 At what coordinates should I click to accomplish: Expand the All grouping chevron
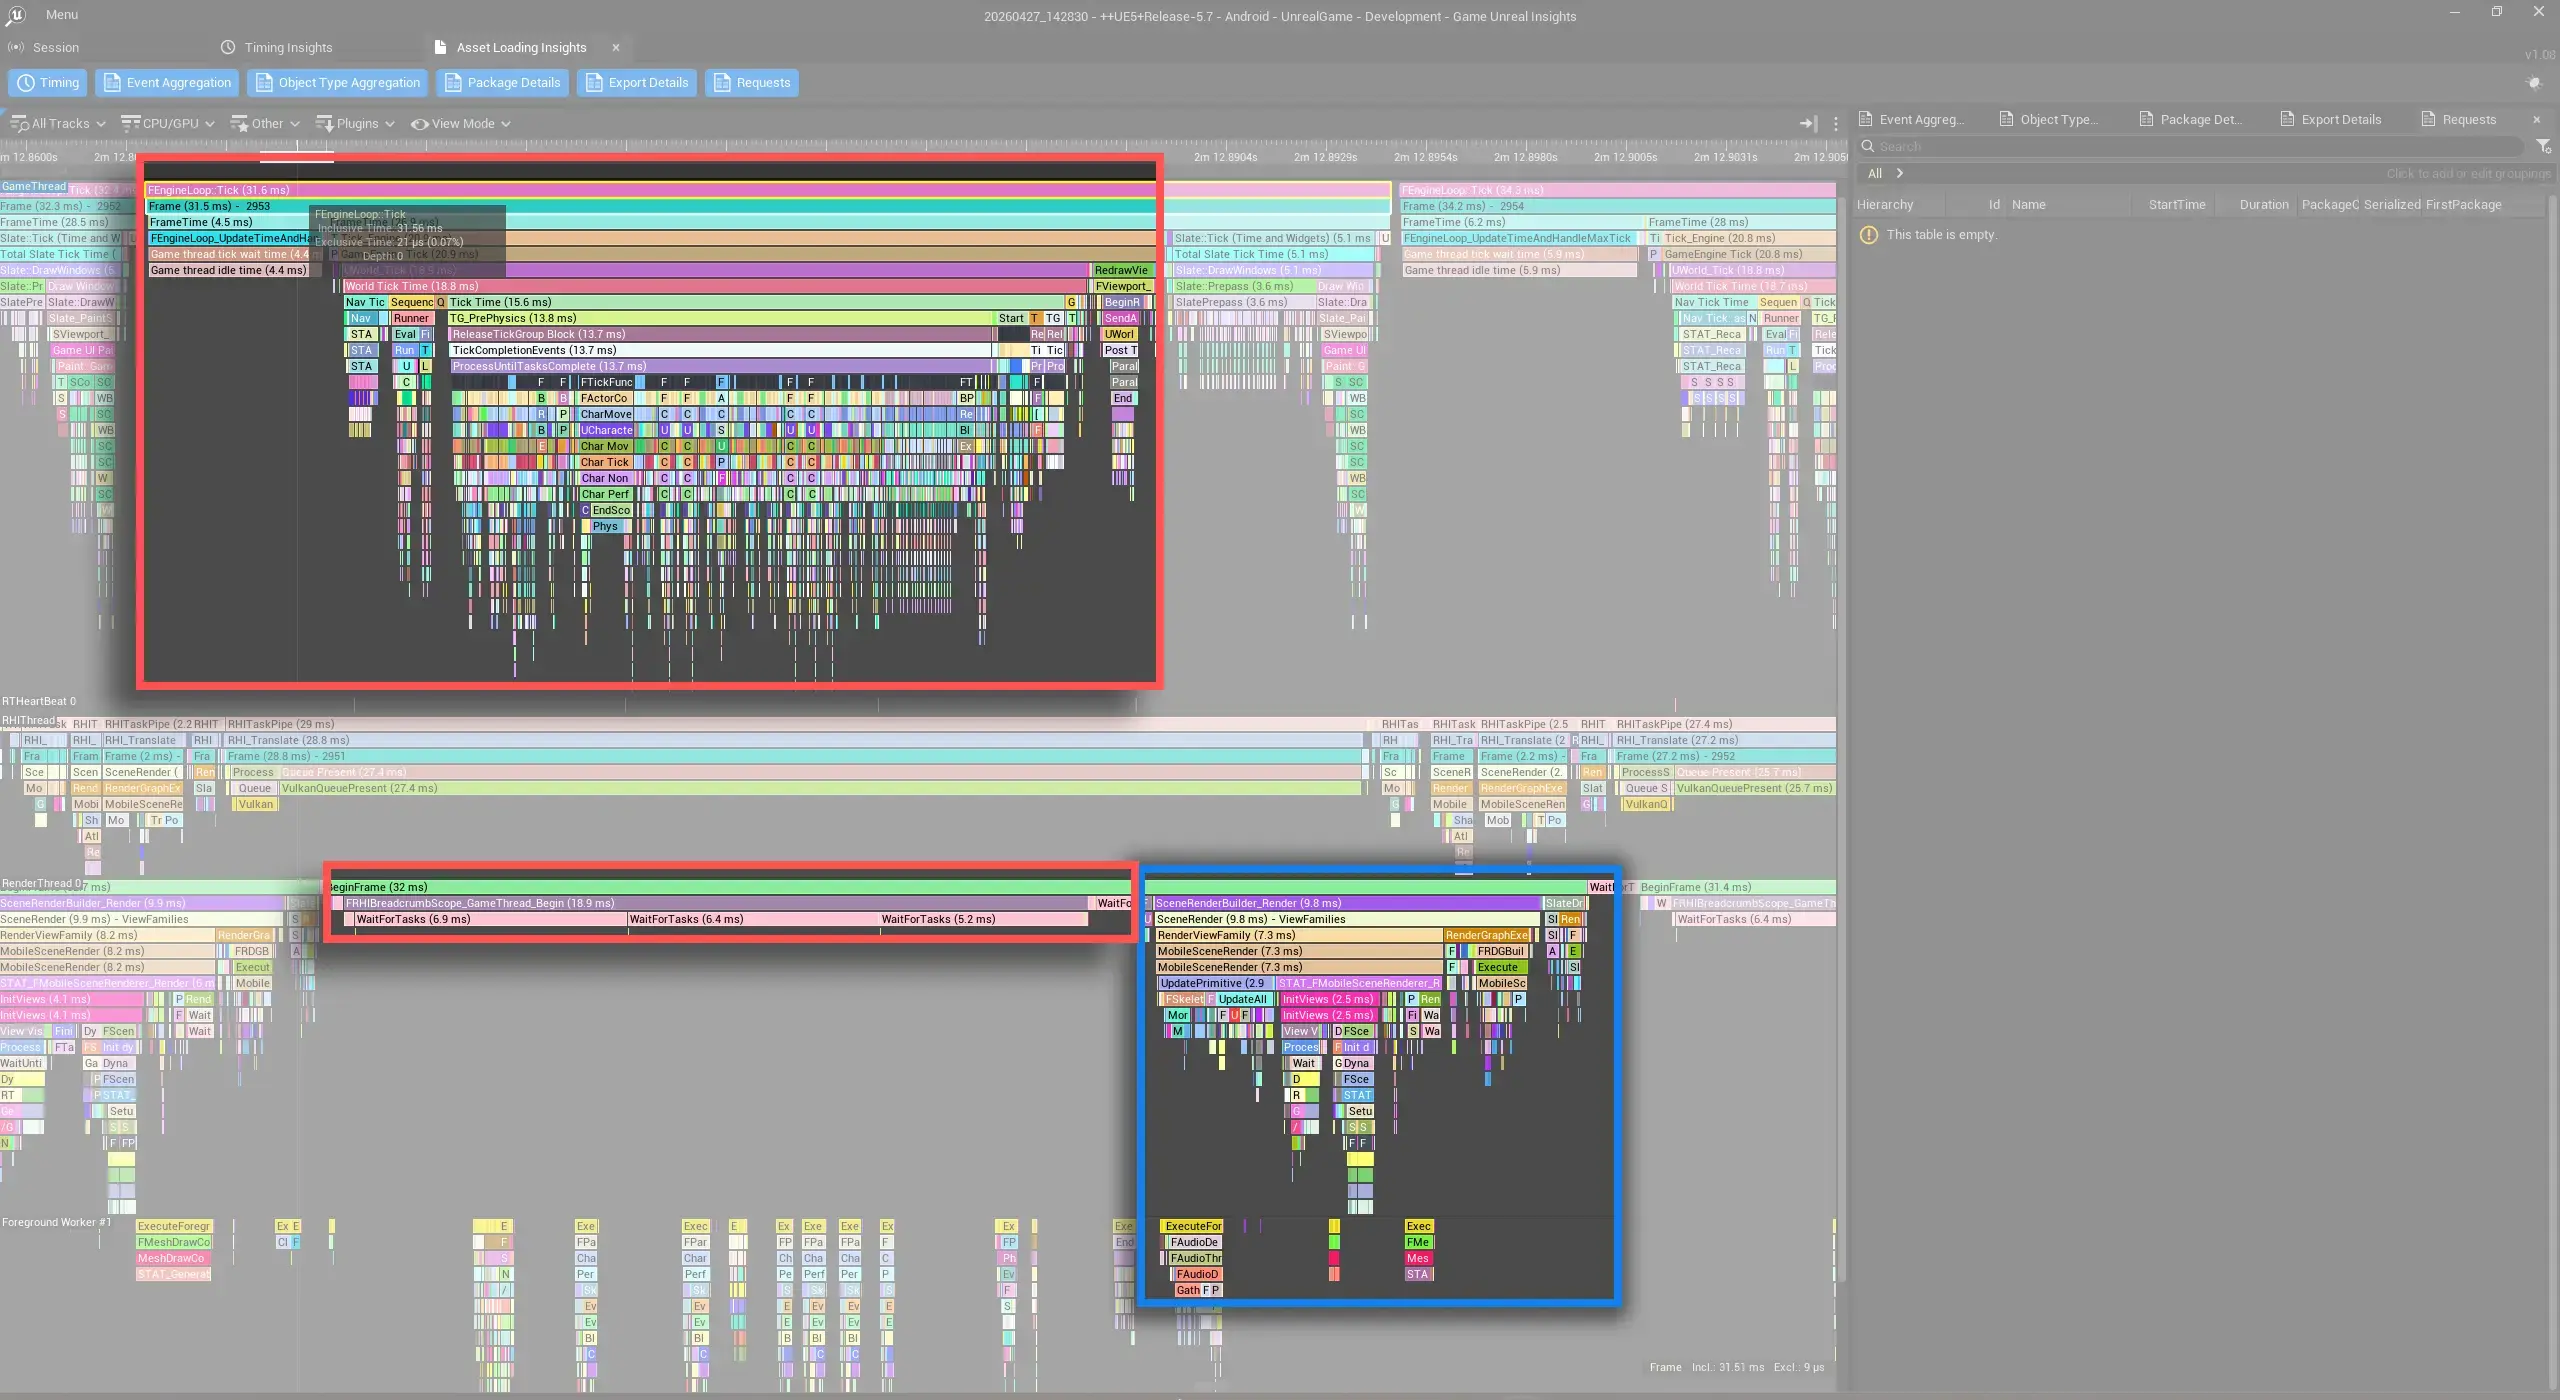pos(1899,174)
